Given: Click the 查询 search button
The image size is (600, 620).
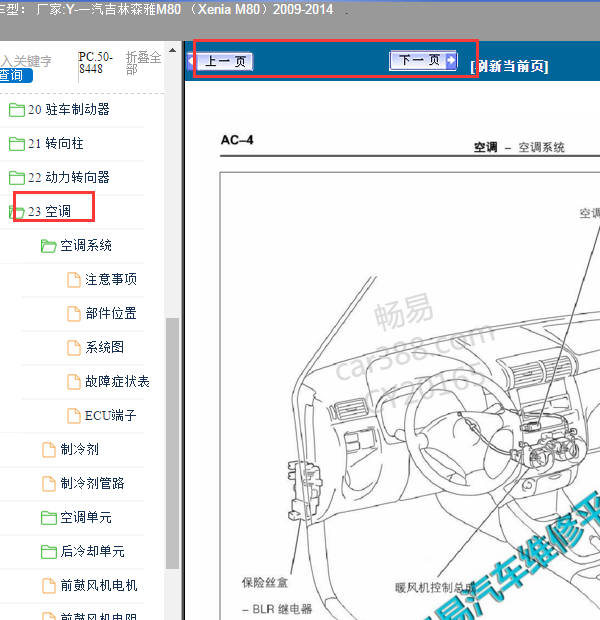Looking at the screenshot, I should (16, 75).
